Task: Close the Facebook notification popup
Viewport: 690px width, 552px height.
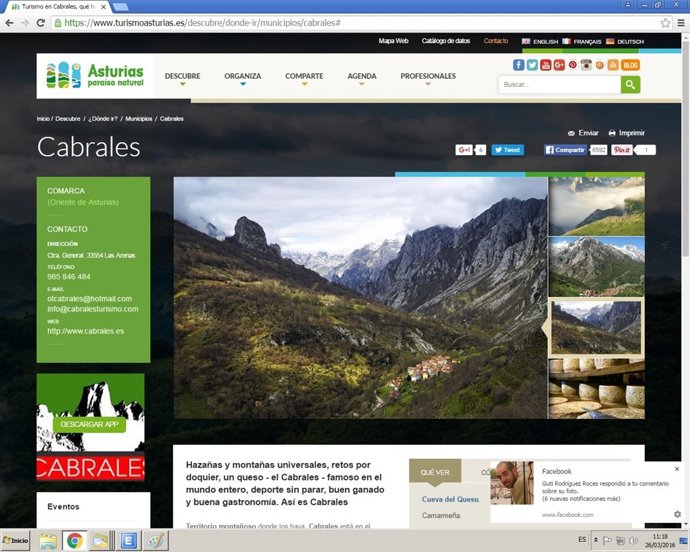Action: pyautogui.click(x=677, y=469)
